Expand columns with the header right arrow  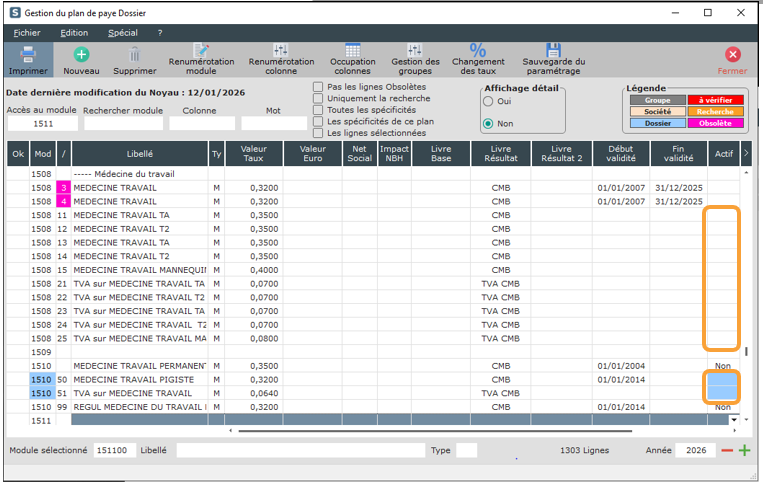point(746,153)
